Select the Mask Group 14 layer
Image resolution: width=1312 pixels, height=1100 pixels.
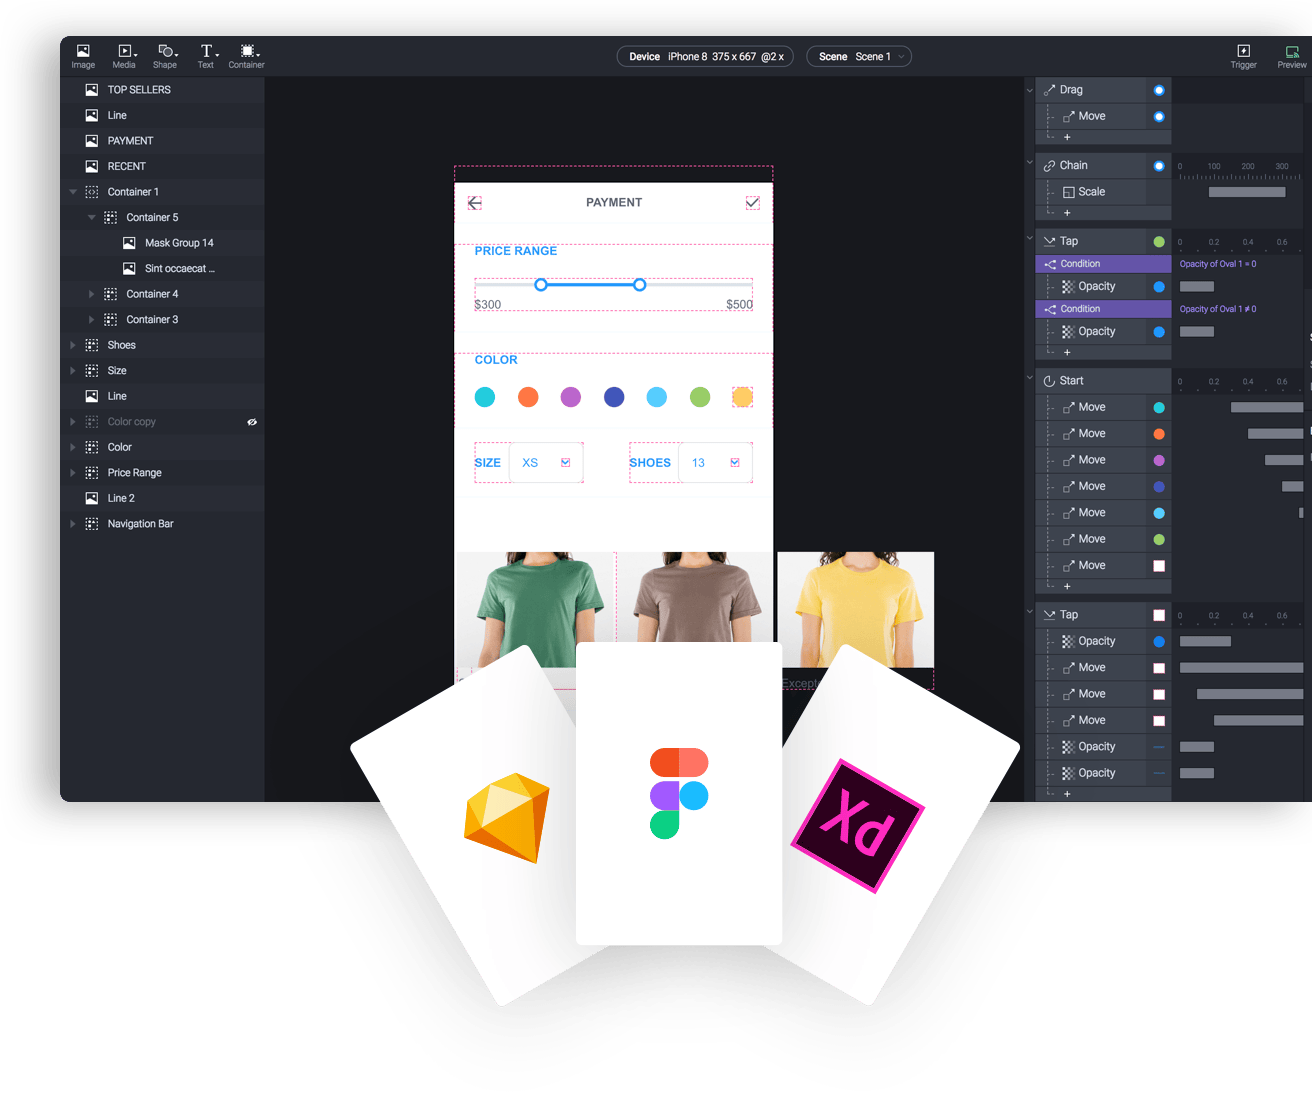[162, 243]
